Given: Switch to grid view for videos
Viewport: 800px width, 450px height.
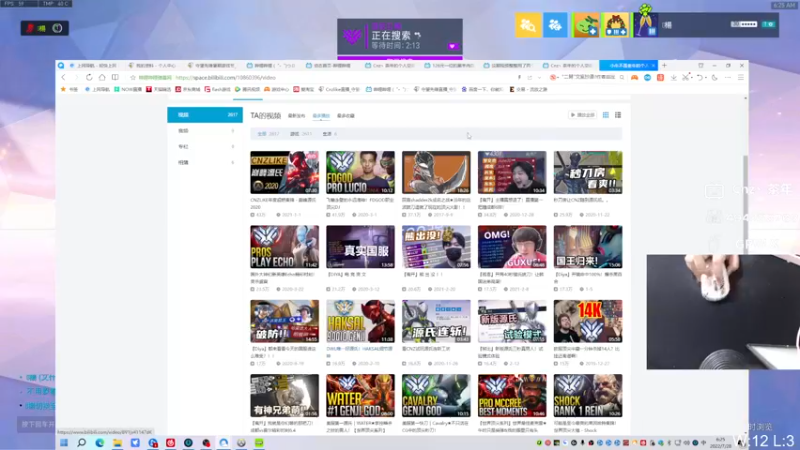Looking at the screenshot, I should click(x=606, y=115).
